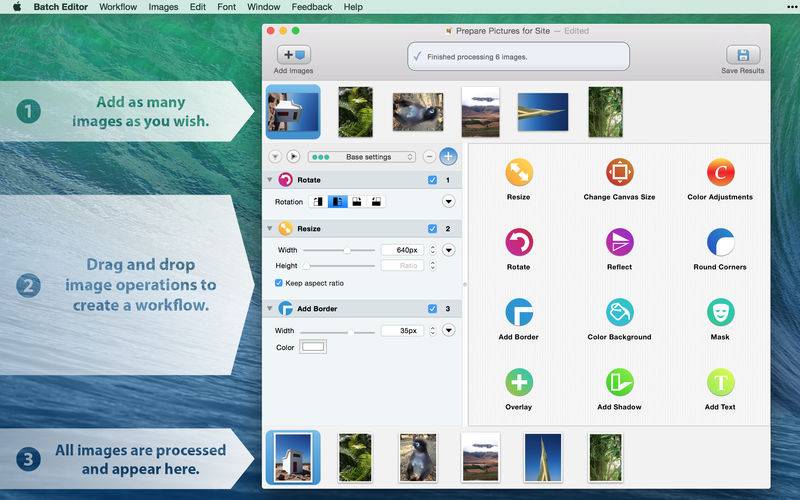Image resolution: width=800 pixels, height=500 pixels.
Task: Click the Save Results toolbar button
Action: point(743,55)
